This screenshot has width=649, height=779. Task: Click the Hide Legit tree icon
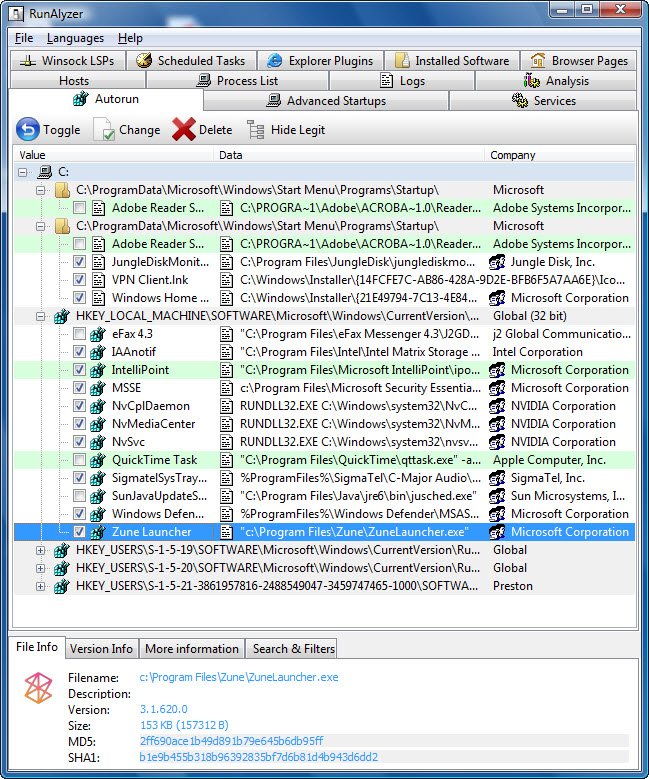pyautogui.click(x=255, y=130)
